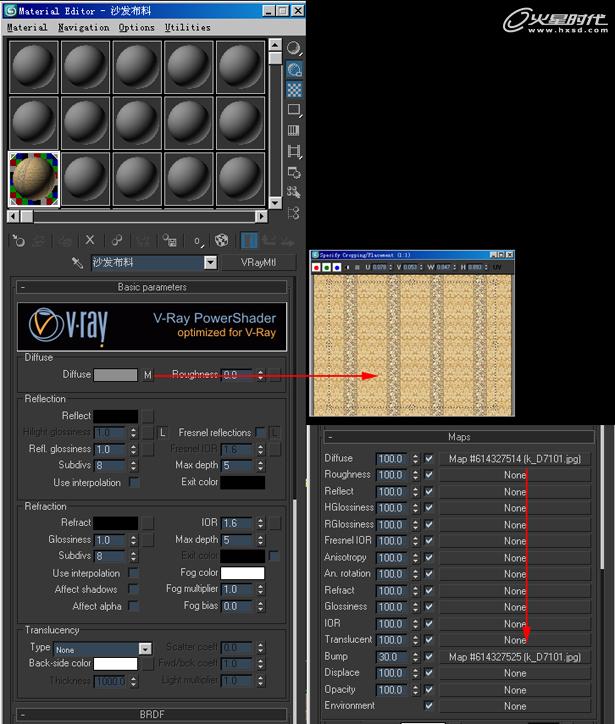Image resolution: width=615 pixels, height=724 pixels.
Task: Click green channel button in Cropping window
Action: (326, 267)
